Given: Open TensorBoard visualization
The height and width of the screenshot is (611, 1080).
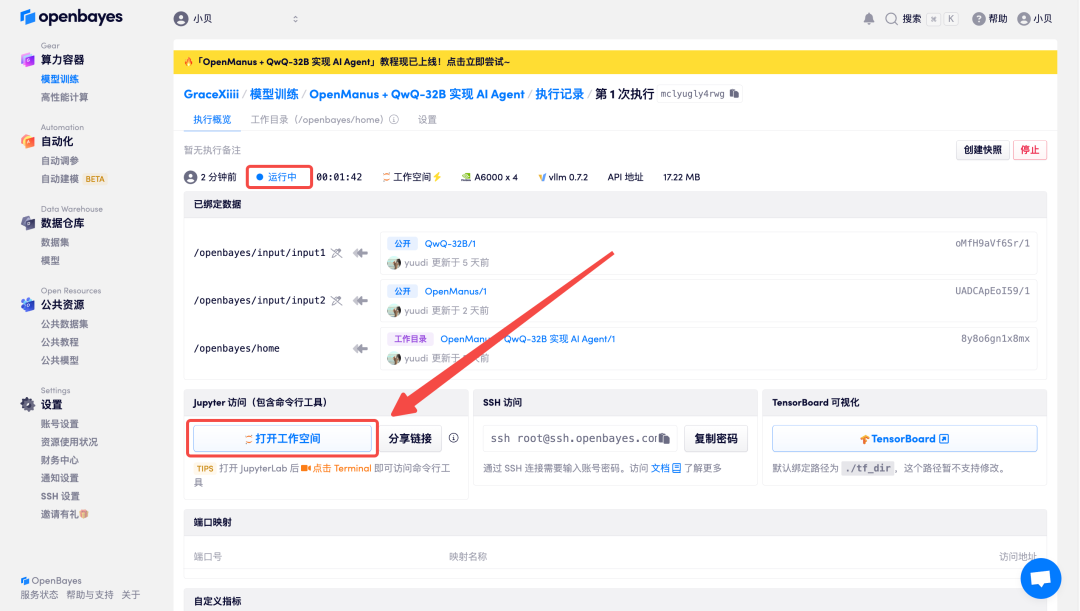Looking at the screenshot, I should tap(904, 439).
